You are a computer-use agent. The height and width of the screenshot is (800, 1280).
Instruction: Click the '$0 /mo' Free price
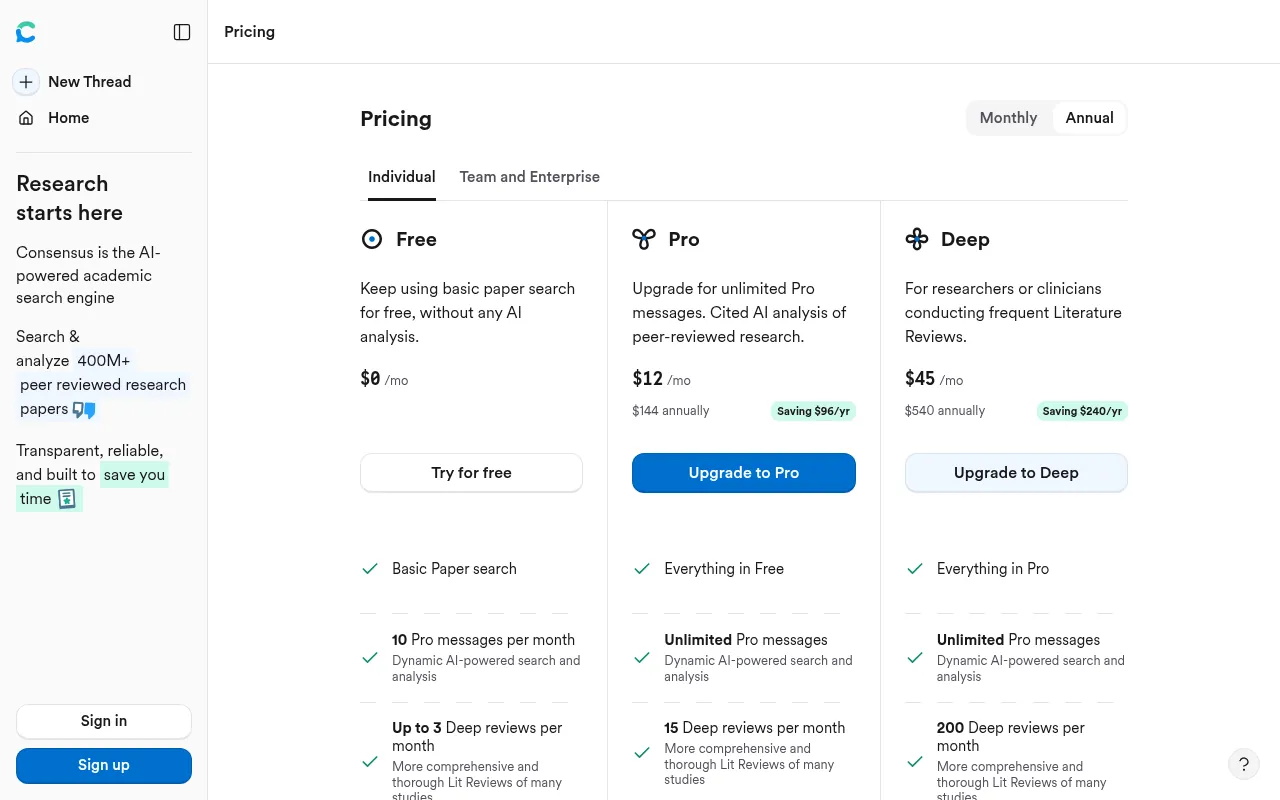(x=384, y=379)
